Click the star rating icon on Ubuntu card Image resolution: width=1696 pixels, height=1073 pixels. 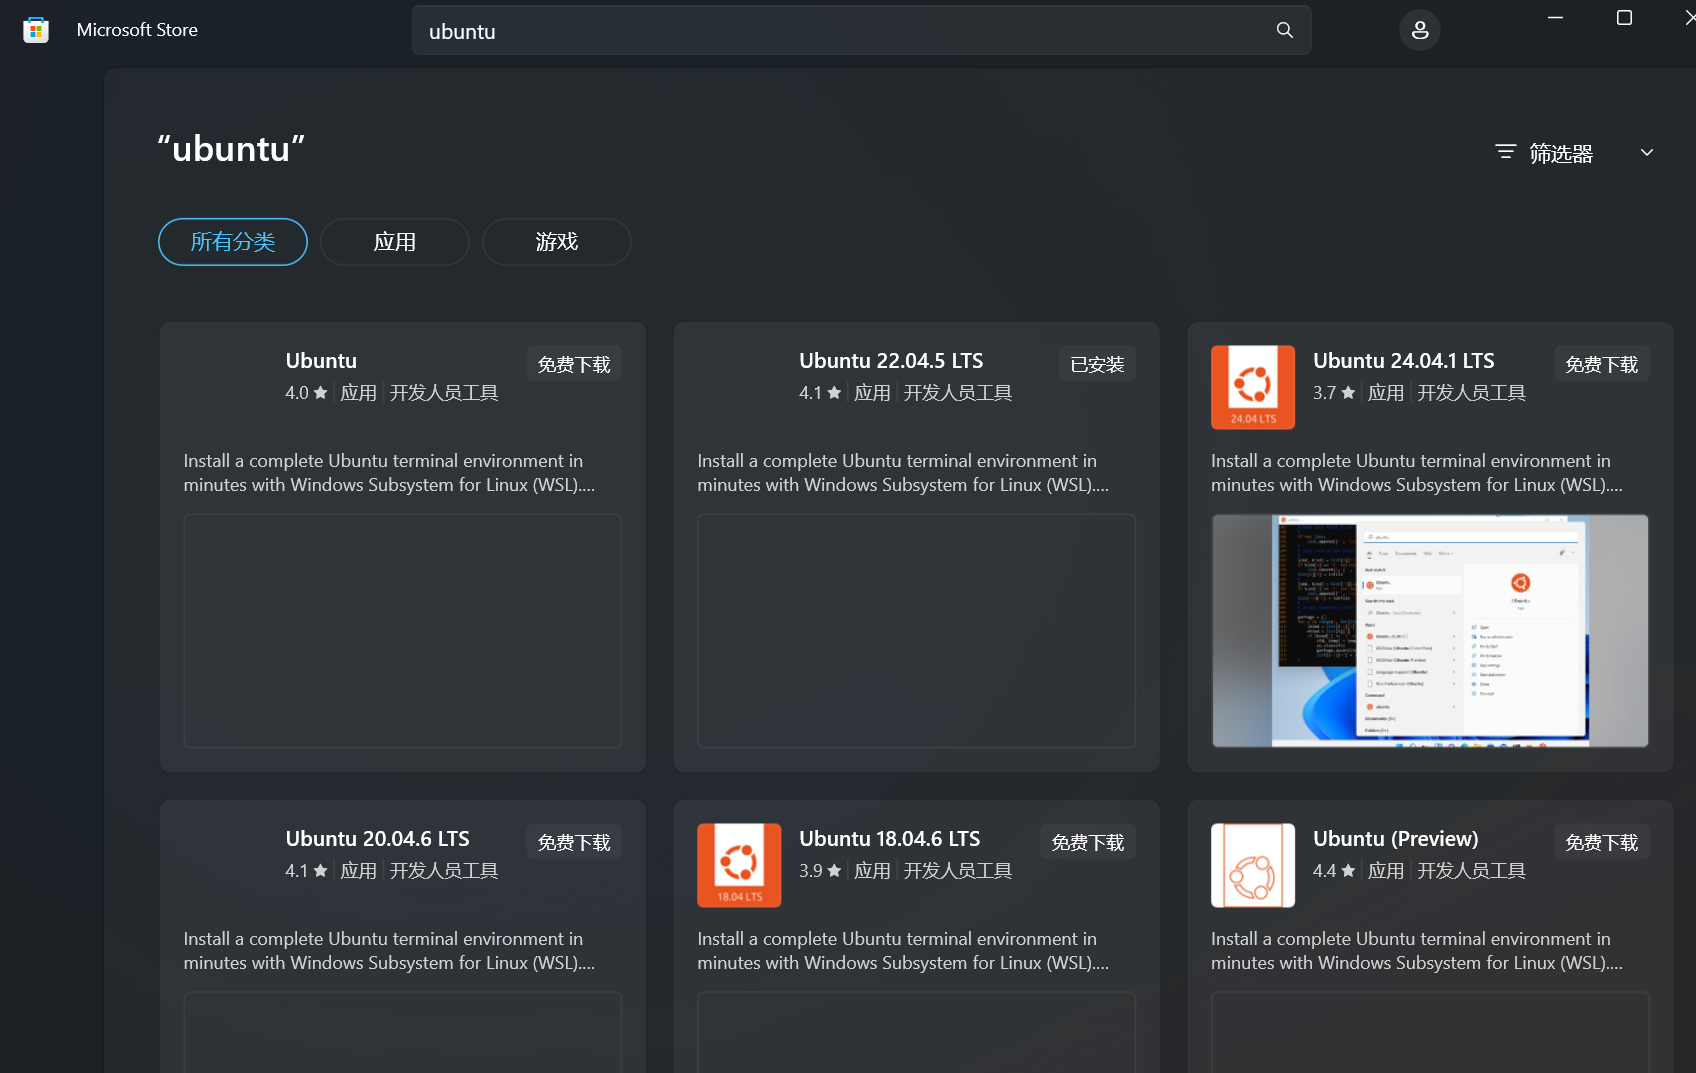click(321, 392)
